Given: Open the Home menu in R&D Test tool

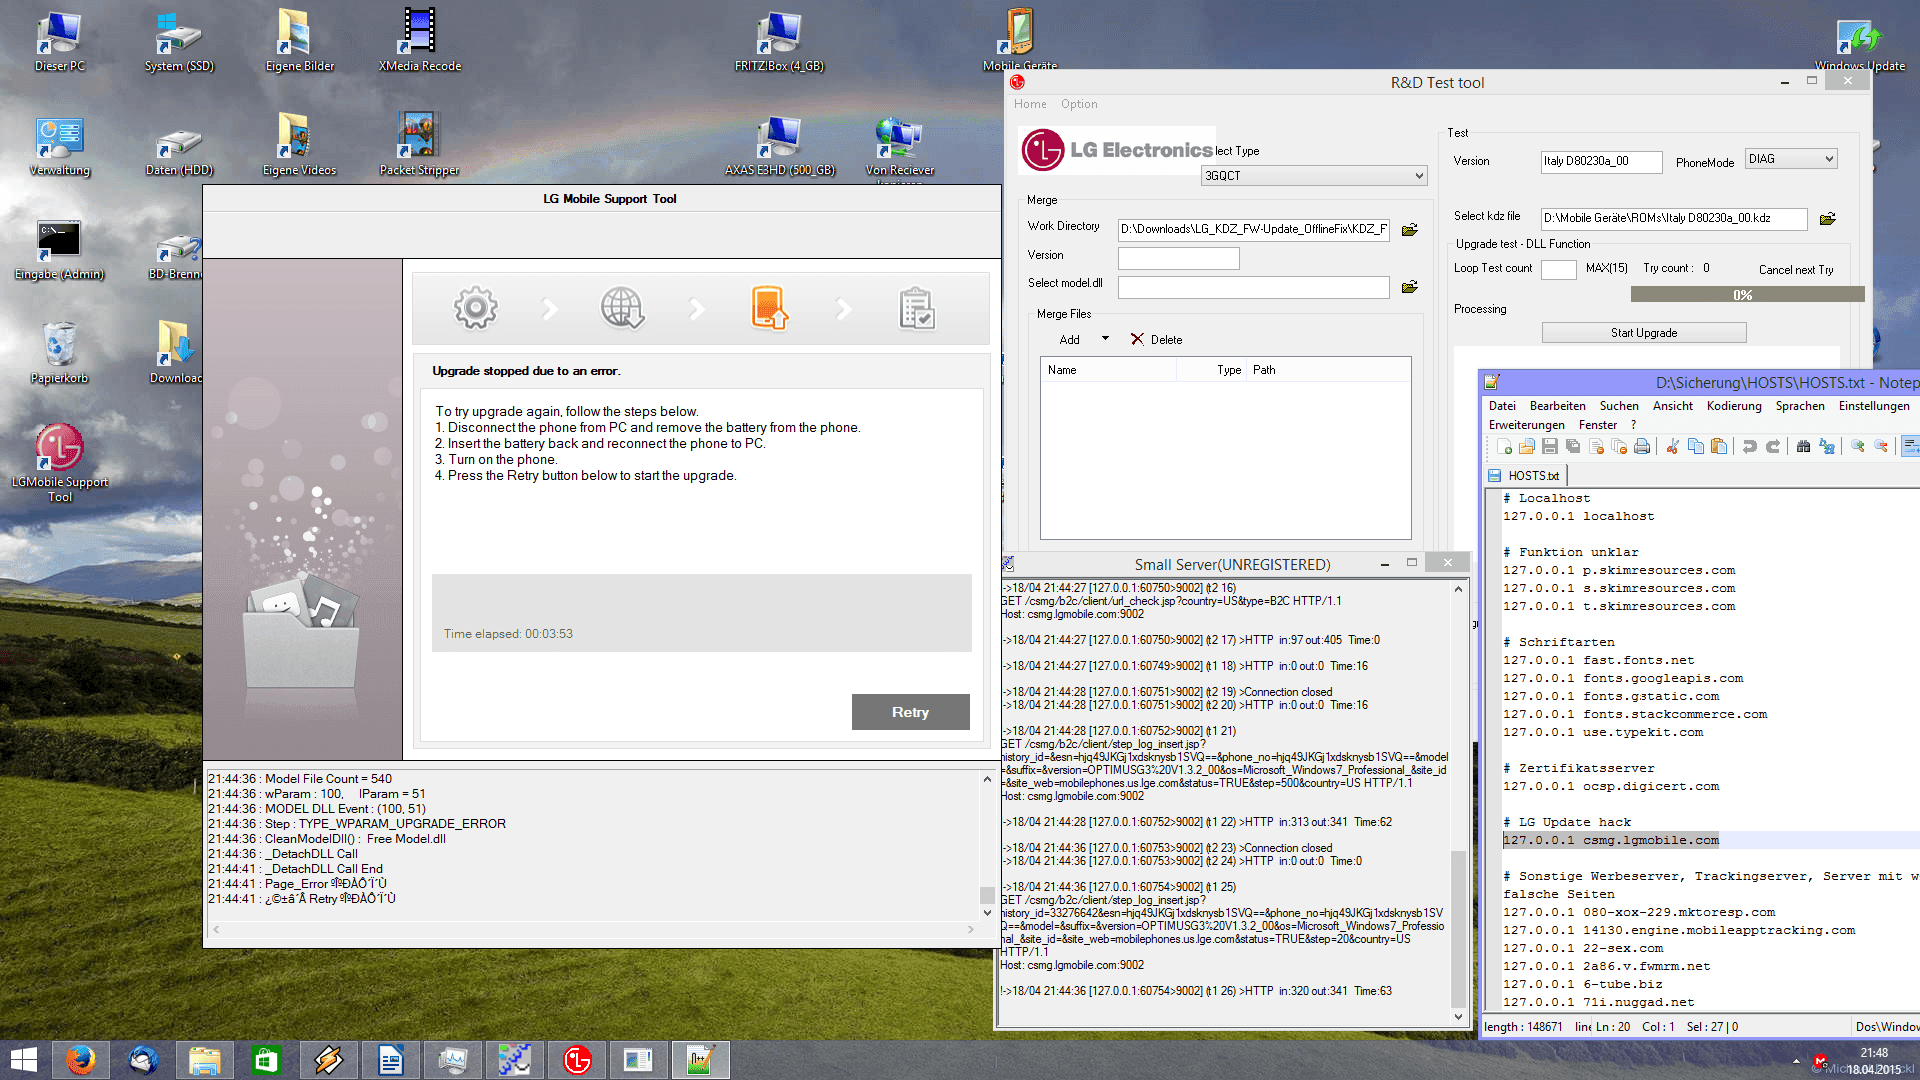Looking at the screenshot, I should [1030, 104].
